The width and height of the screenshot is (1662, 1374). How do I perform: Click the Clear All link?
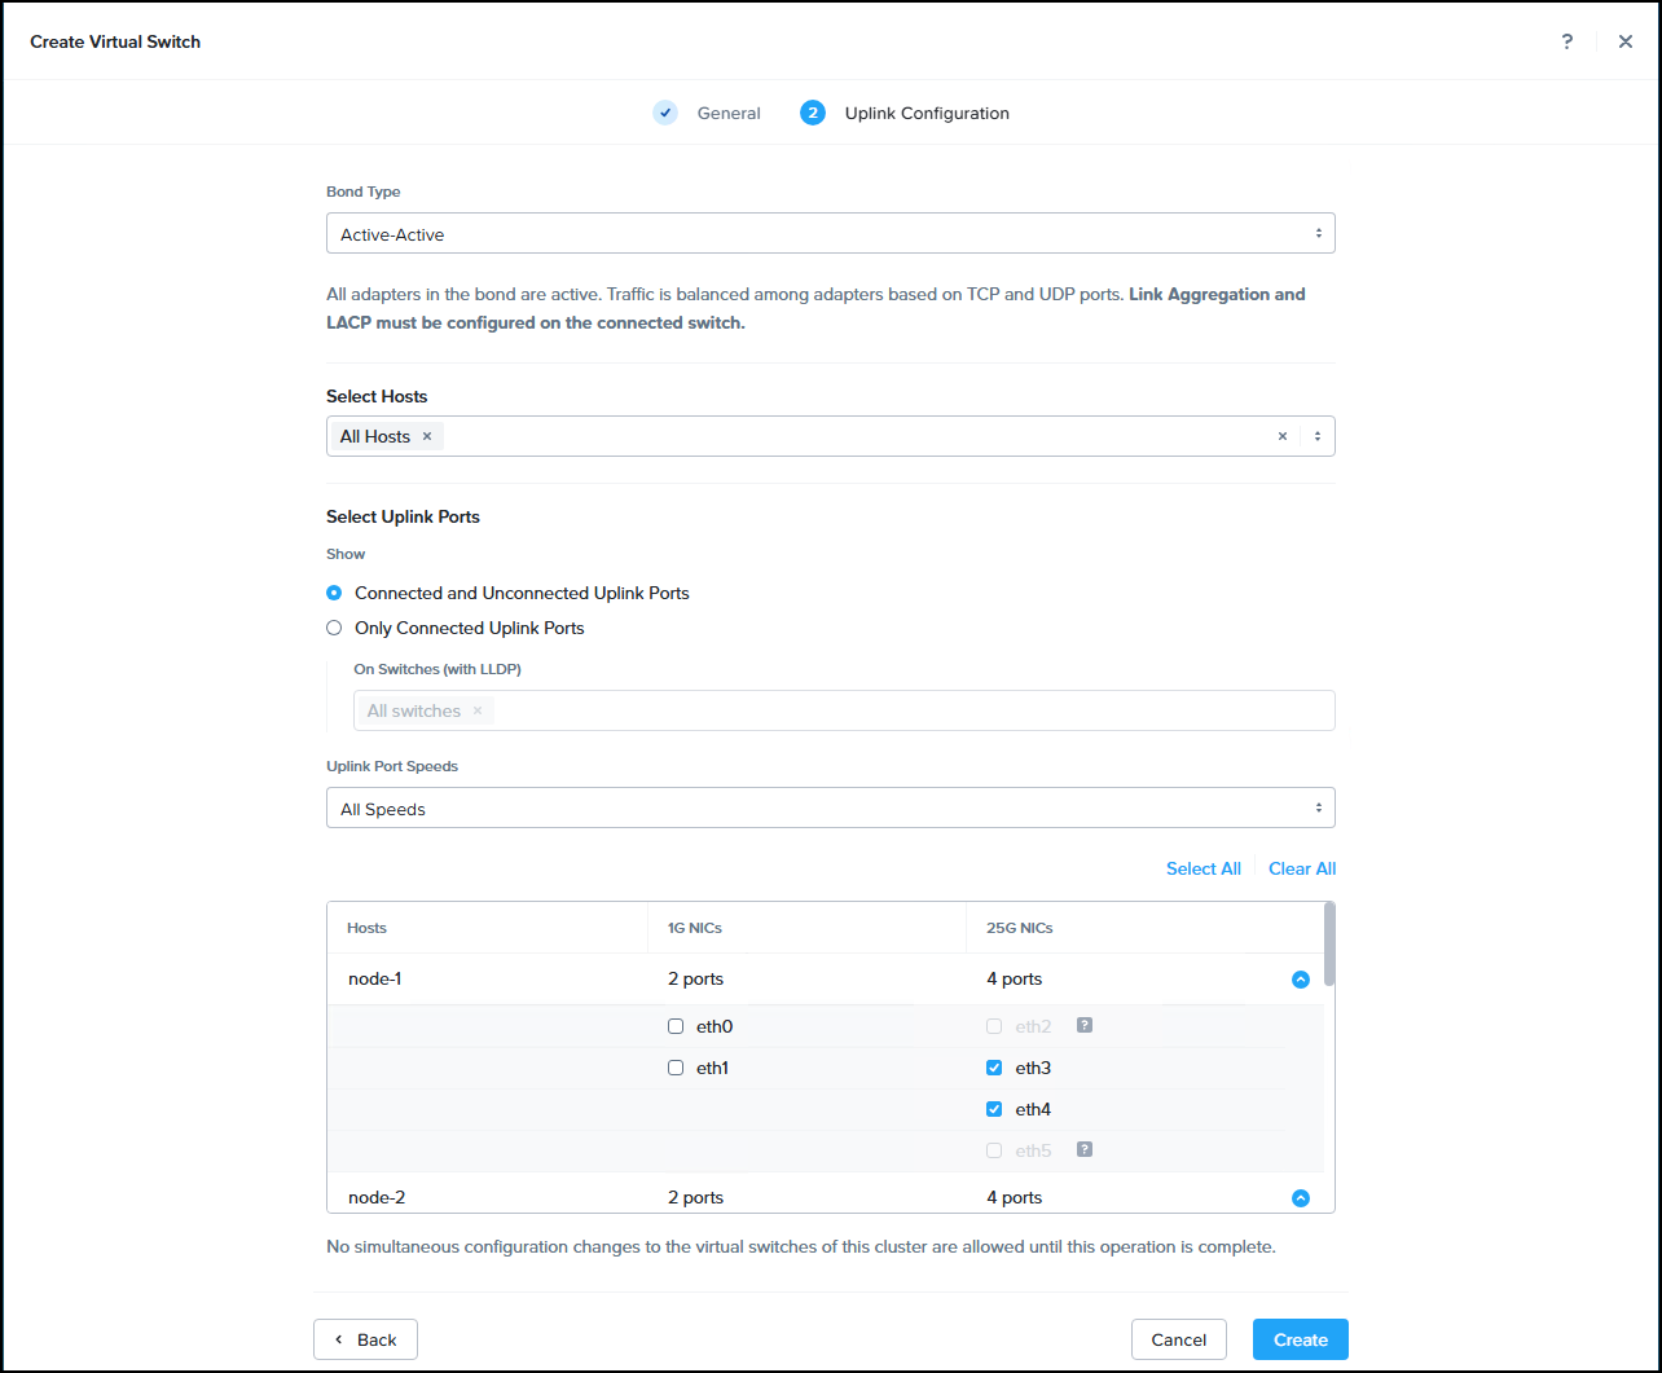point(1302,868)
